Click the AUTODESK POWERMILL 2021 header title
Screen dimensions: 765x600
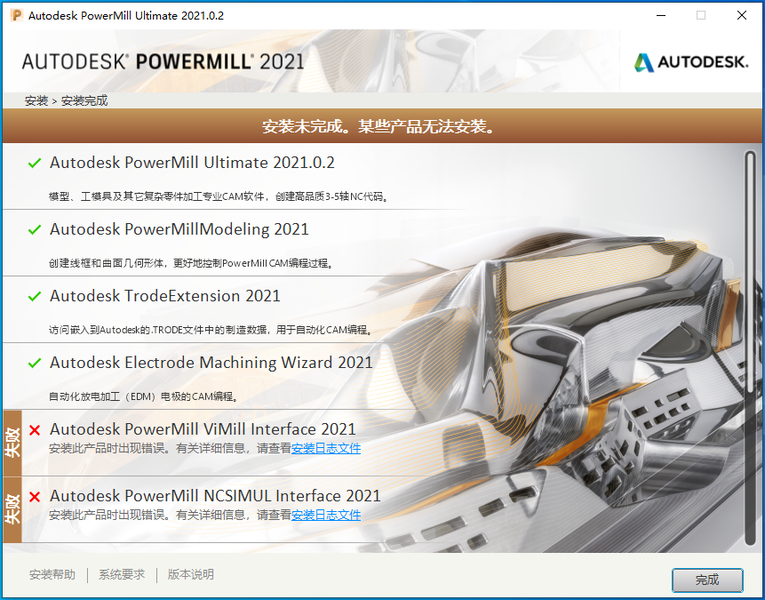163,62
